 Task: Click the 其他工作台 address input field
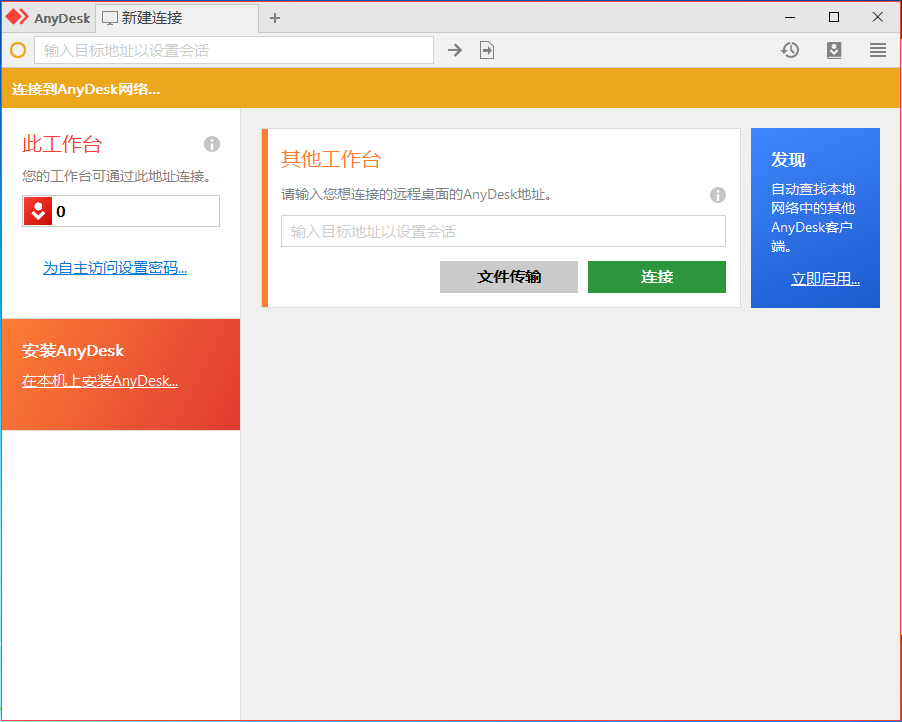[x=502, y=231]
